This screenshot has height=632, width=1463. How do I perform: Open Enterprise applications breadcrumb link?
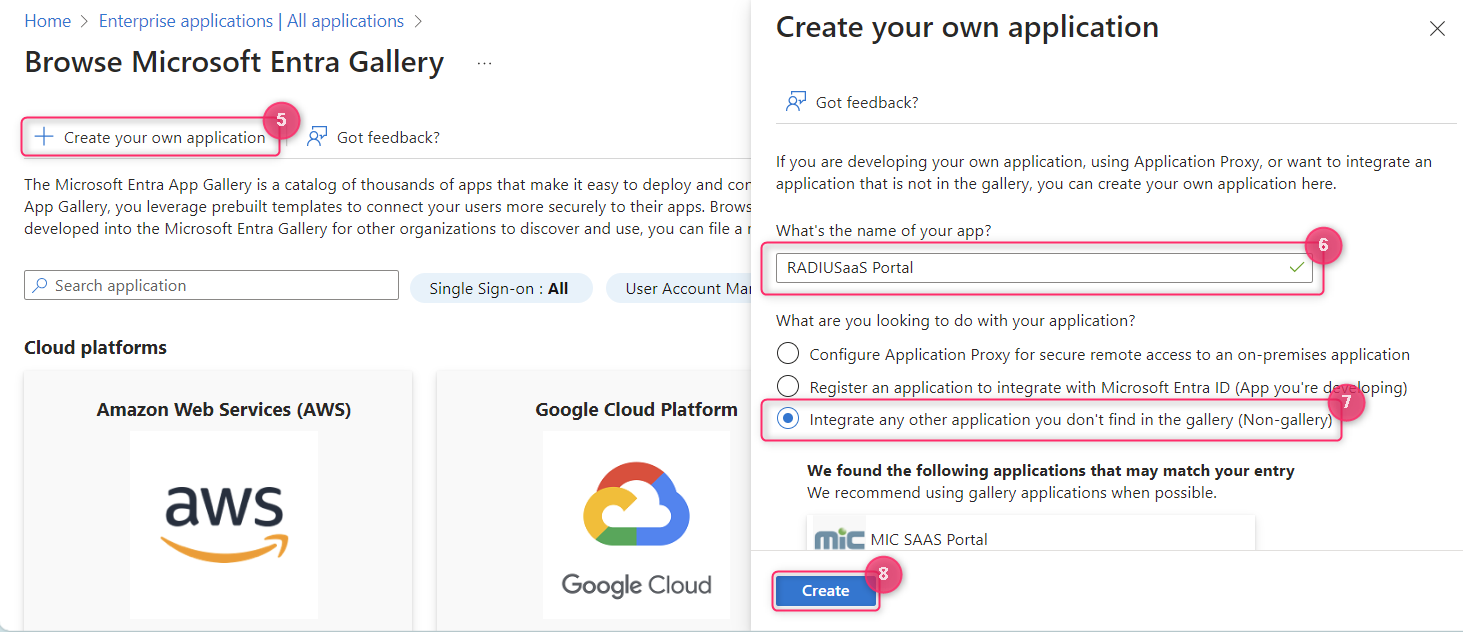(x=251, y=21)
